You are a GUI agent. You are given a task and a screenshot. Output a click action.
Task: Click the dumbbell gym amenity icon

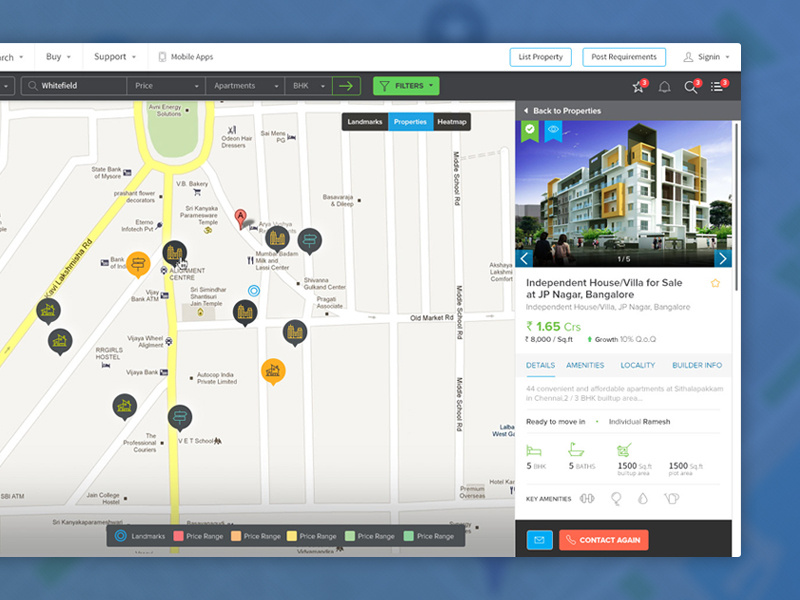[x=587, y=498]
